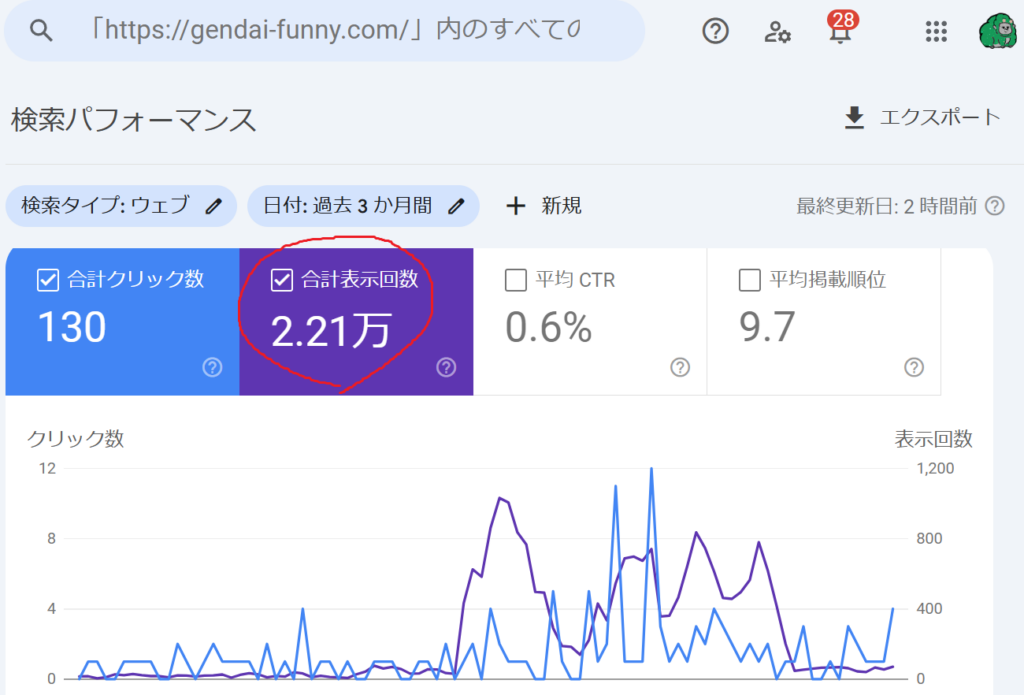
Task: Click the search magnifier icon
Action: point(40,31)
